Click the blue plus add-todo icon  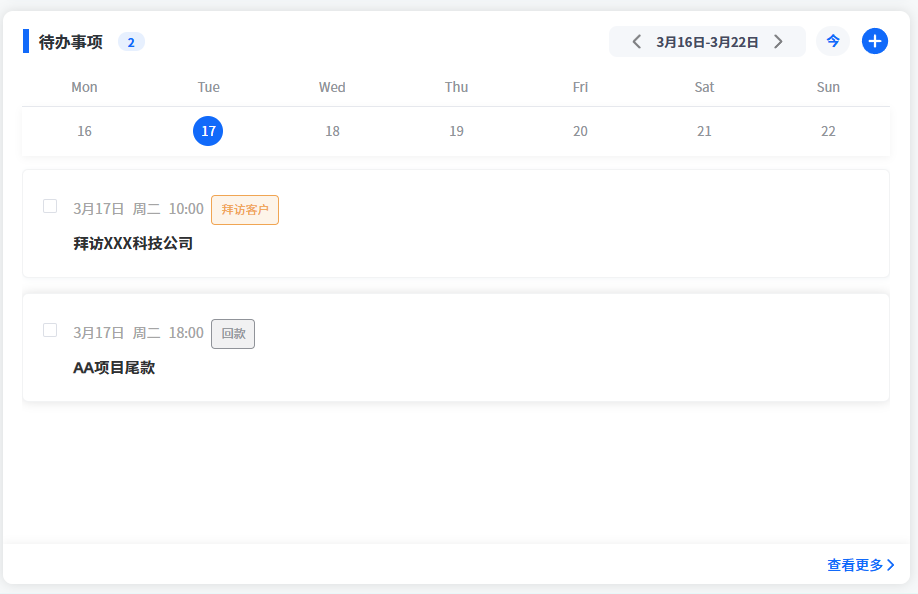click(875, 41)
